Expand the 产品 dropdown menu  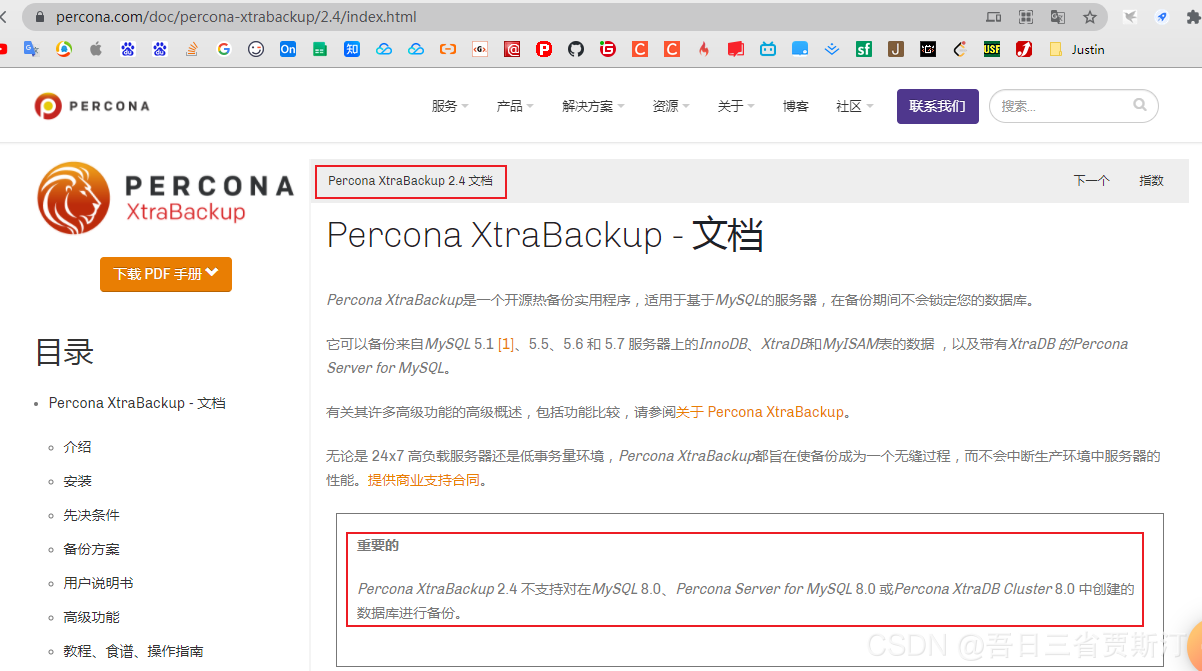point(515,106)
